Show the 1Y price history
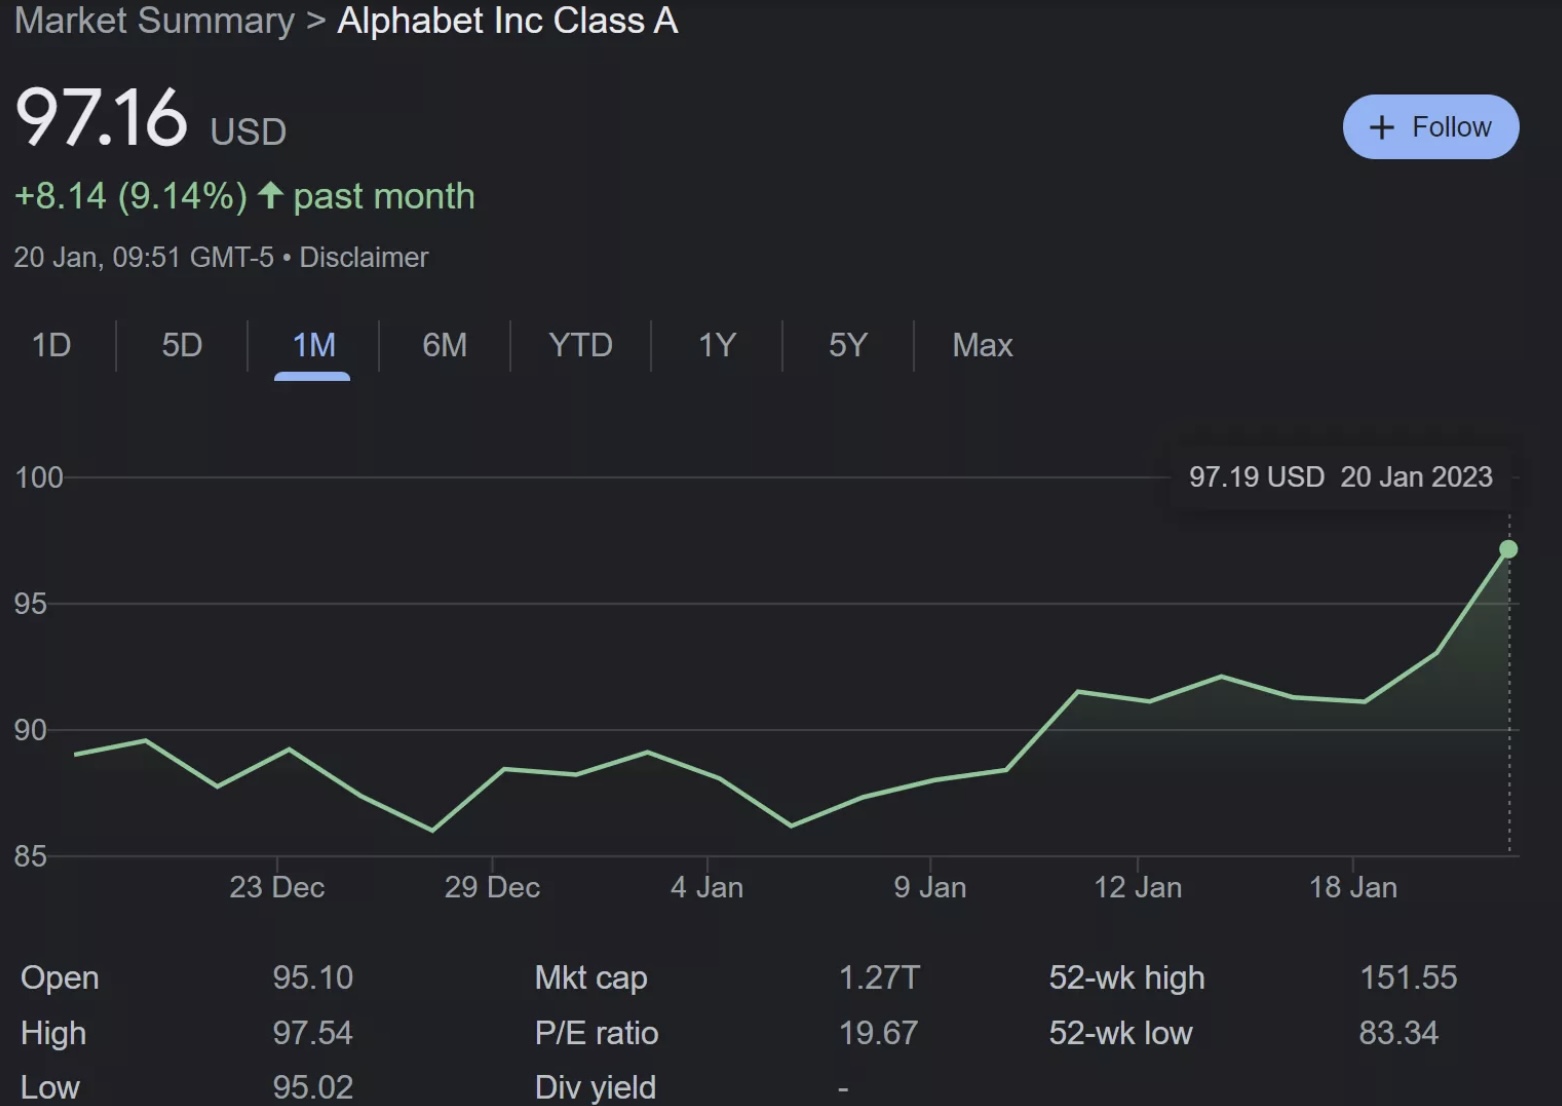The image size is (1562, 1106). (x=716, y=345)
